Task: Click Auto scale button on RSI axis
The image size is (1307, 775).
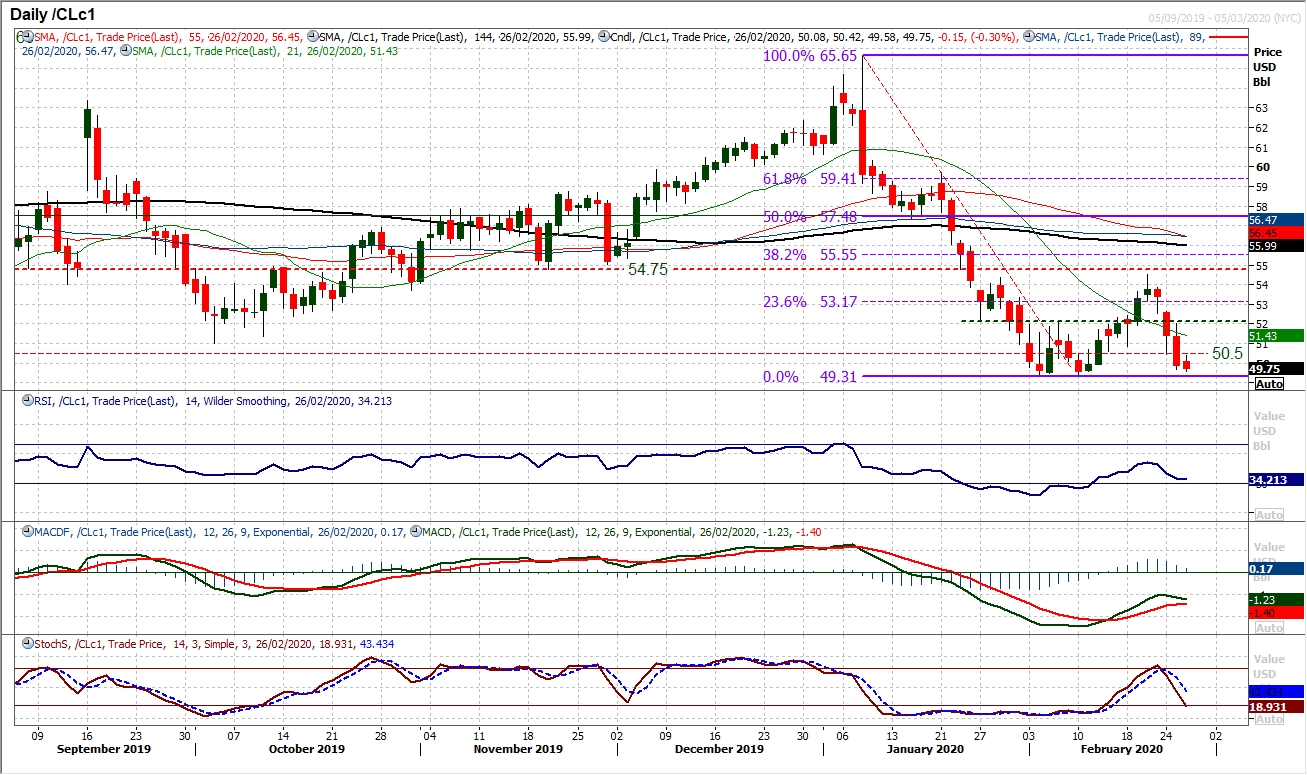Action: pos(1268,514)
